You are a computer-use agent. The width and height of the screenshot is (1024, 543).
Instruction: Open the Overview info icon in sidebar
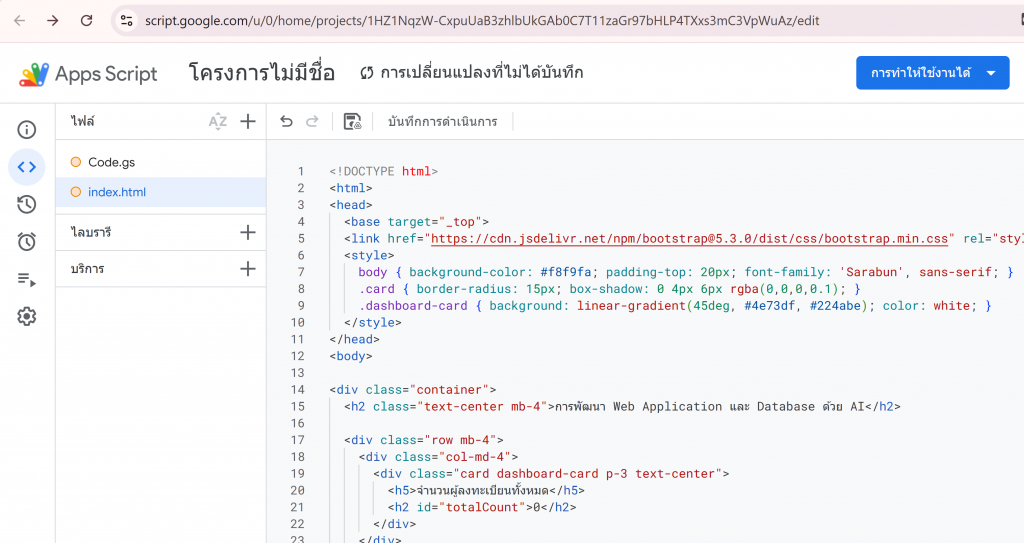27,130
